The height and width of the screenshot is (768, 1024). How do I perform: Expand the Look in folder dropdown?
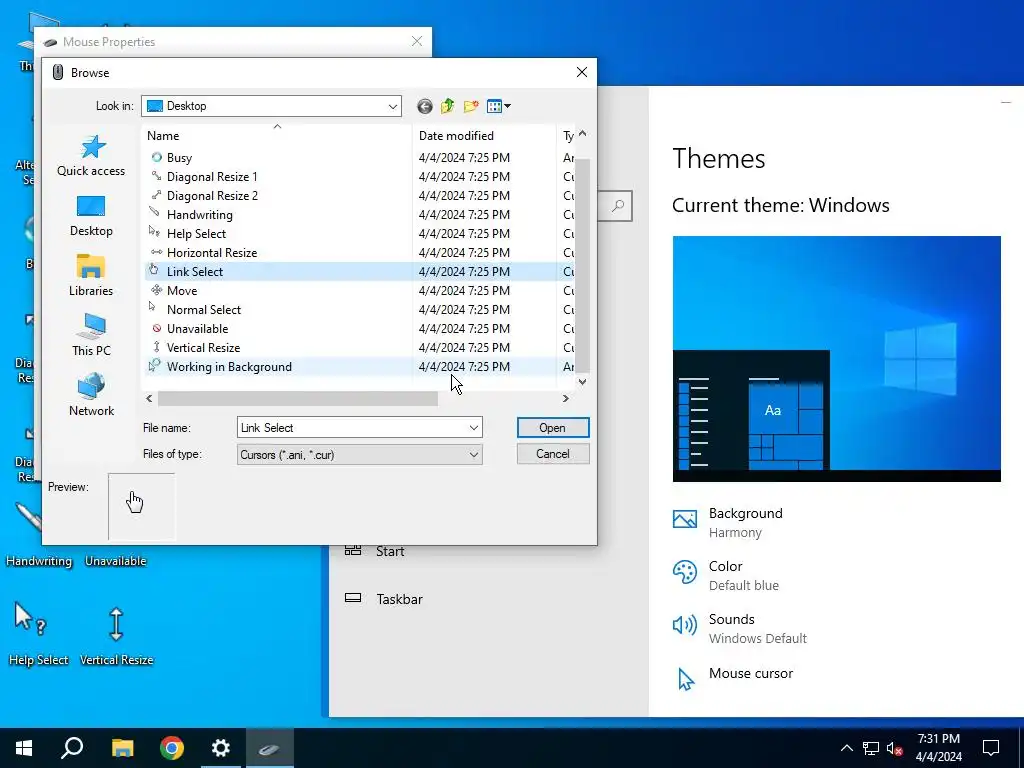pos(392,106)
